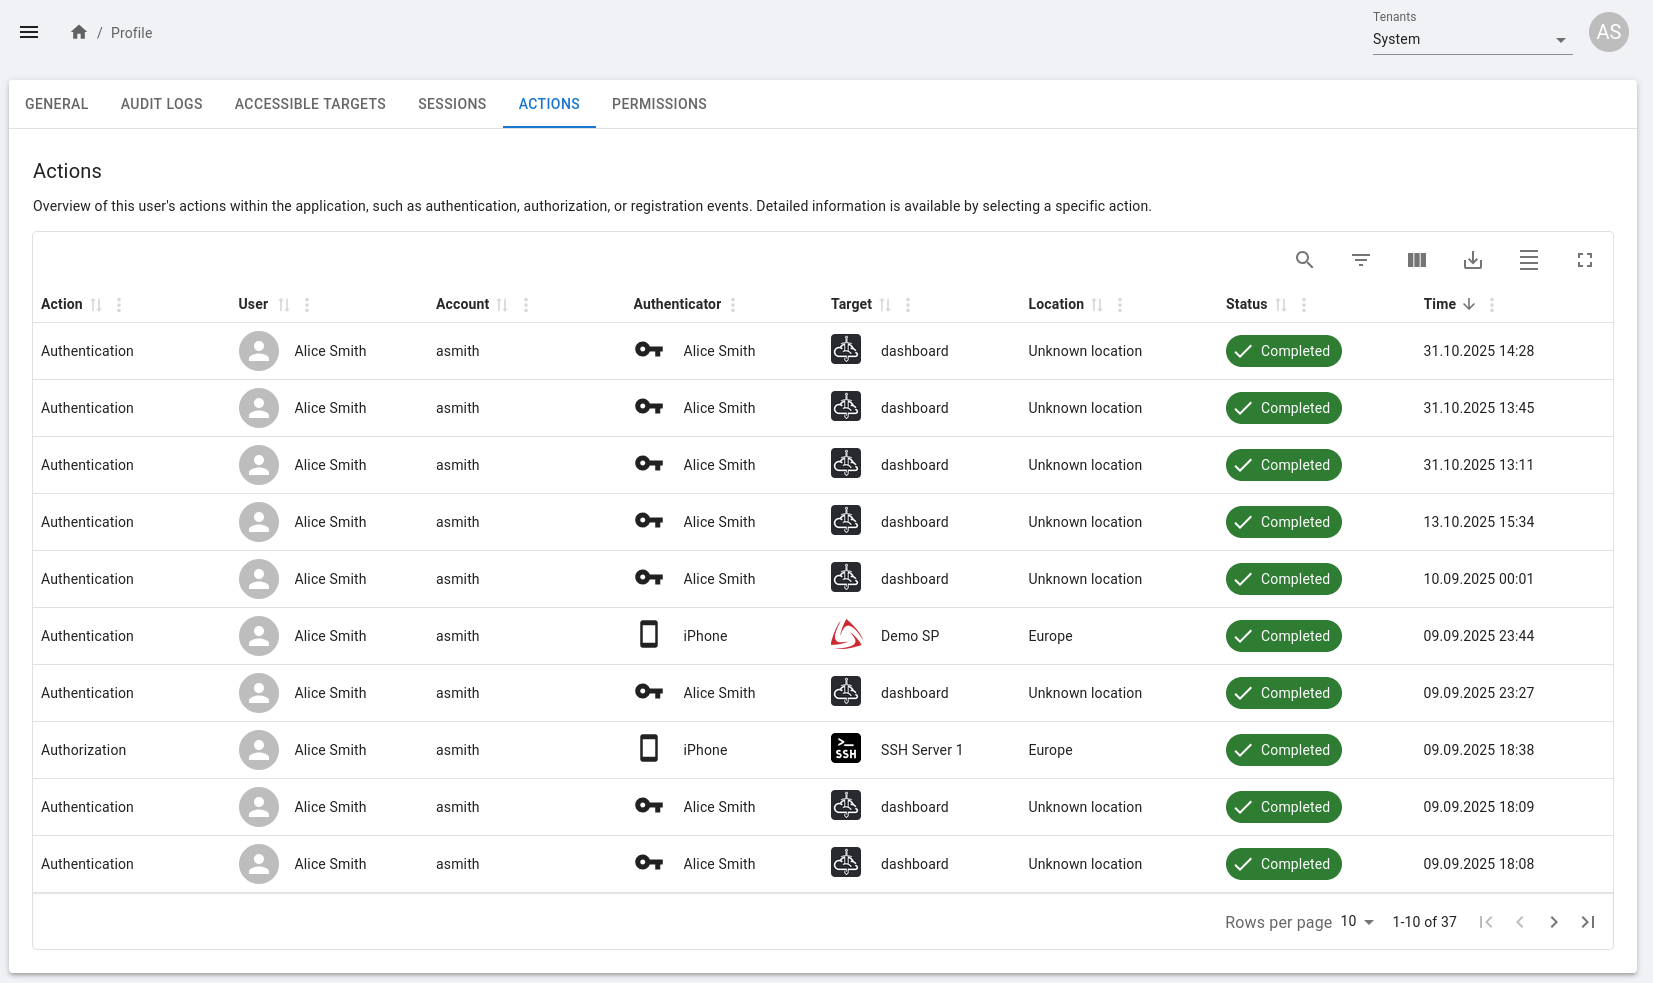Switch to the Audit Logs tab
This screenshot has height=983, width=1653.
coord(161,104)
